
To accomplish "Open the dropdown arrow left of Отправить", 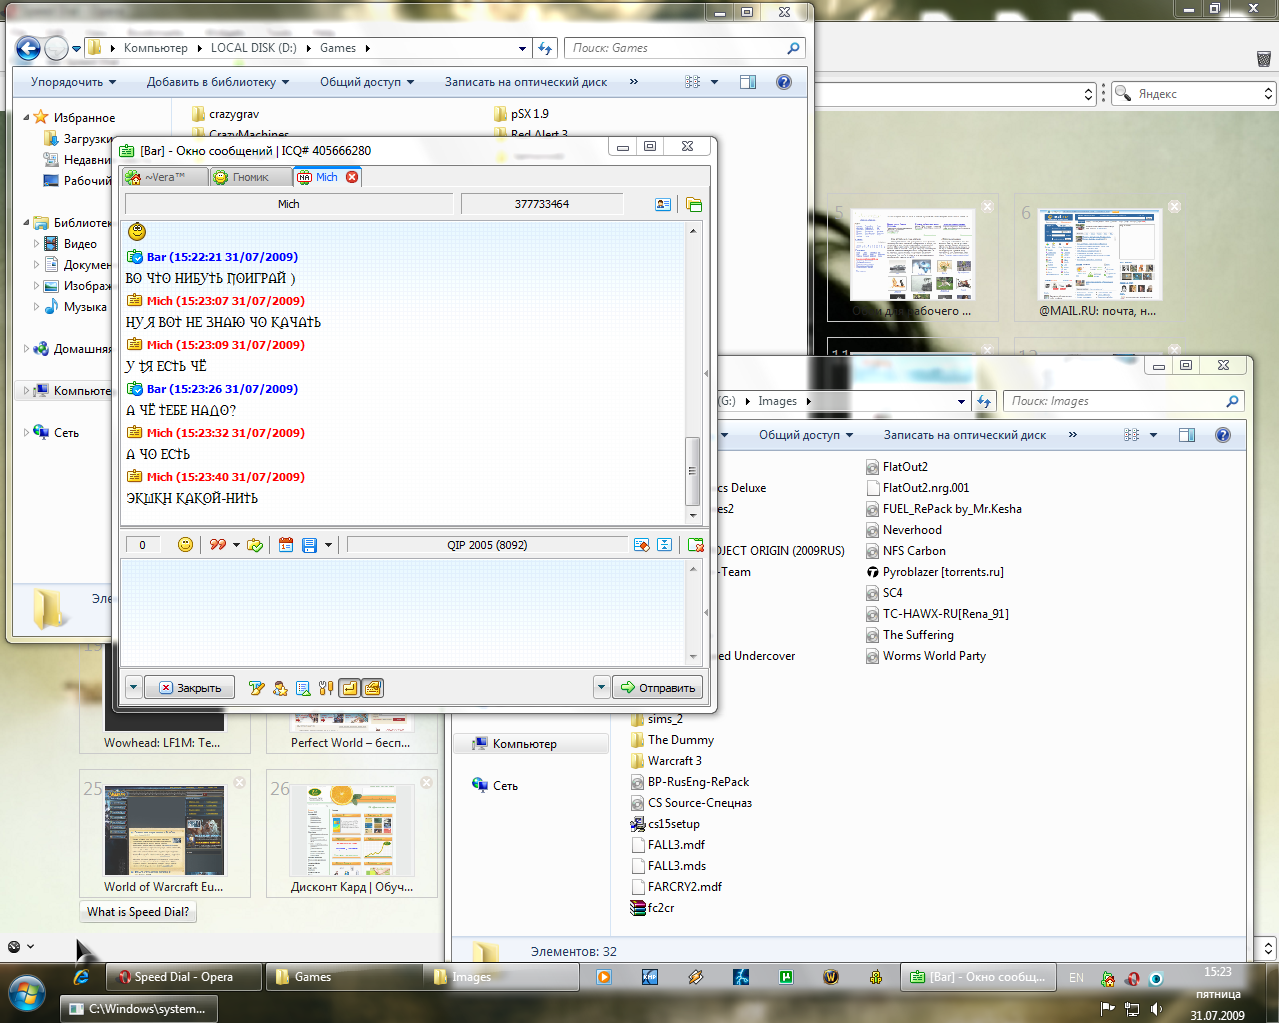I will (x=601, y=688).
